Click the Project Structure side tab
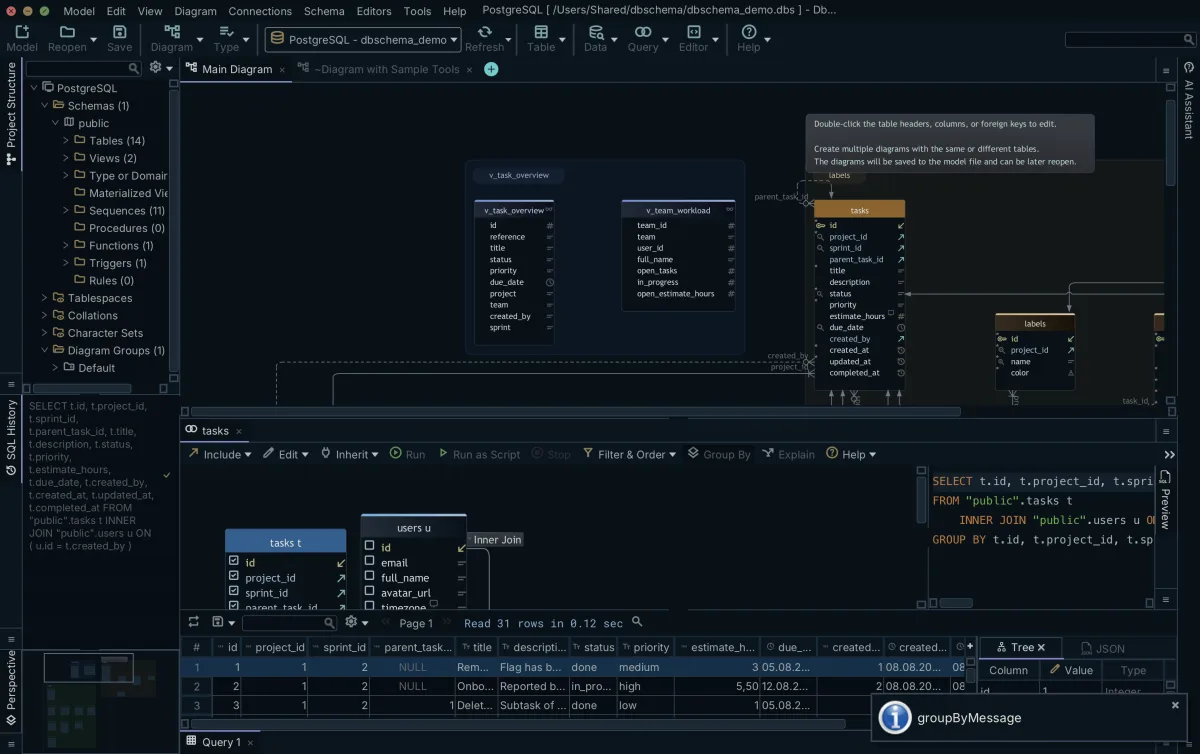The image size is (1200, 754). (x=11, y=113)
